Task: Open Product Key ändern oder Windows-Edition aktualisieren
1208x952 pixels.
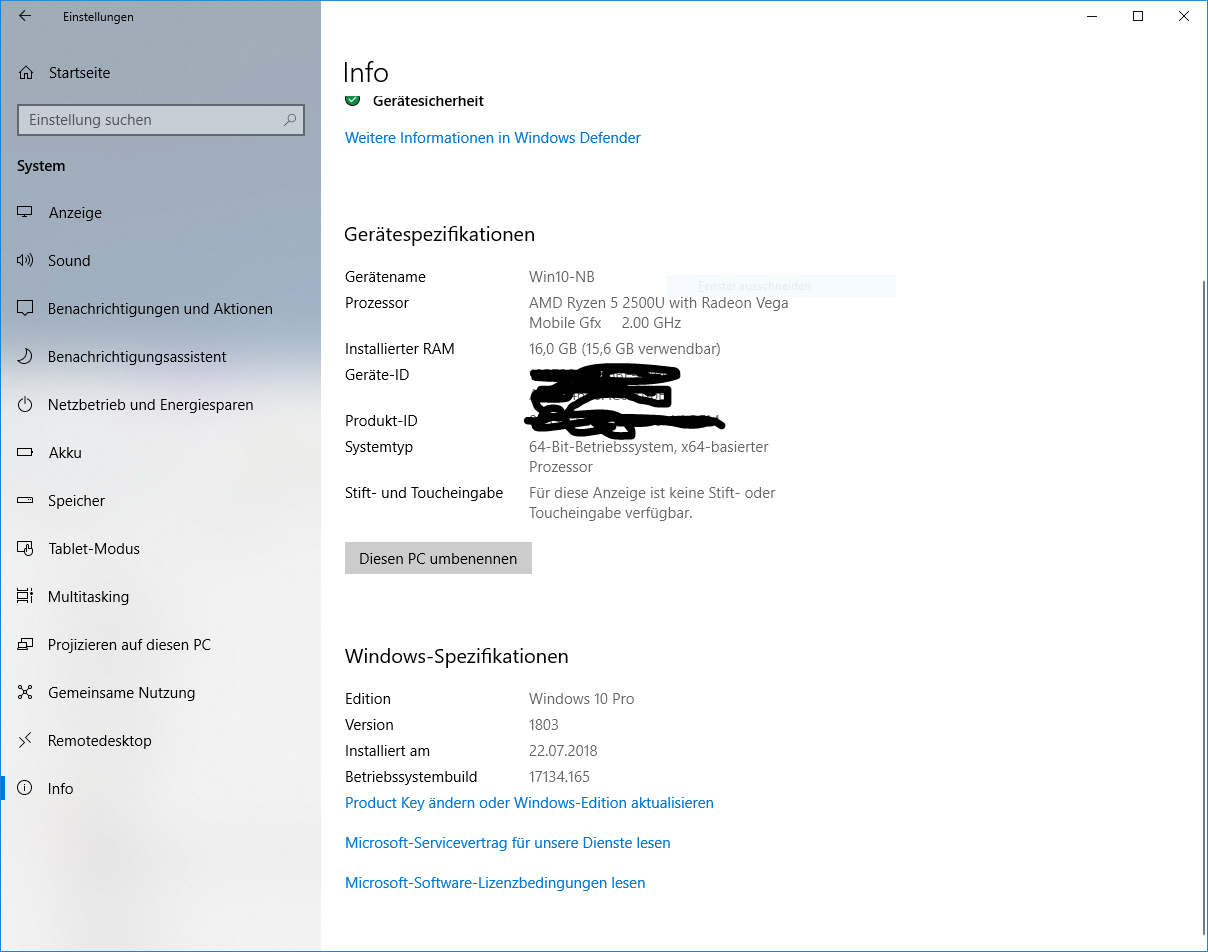Action: tap(529, 803)
